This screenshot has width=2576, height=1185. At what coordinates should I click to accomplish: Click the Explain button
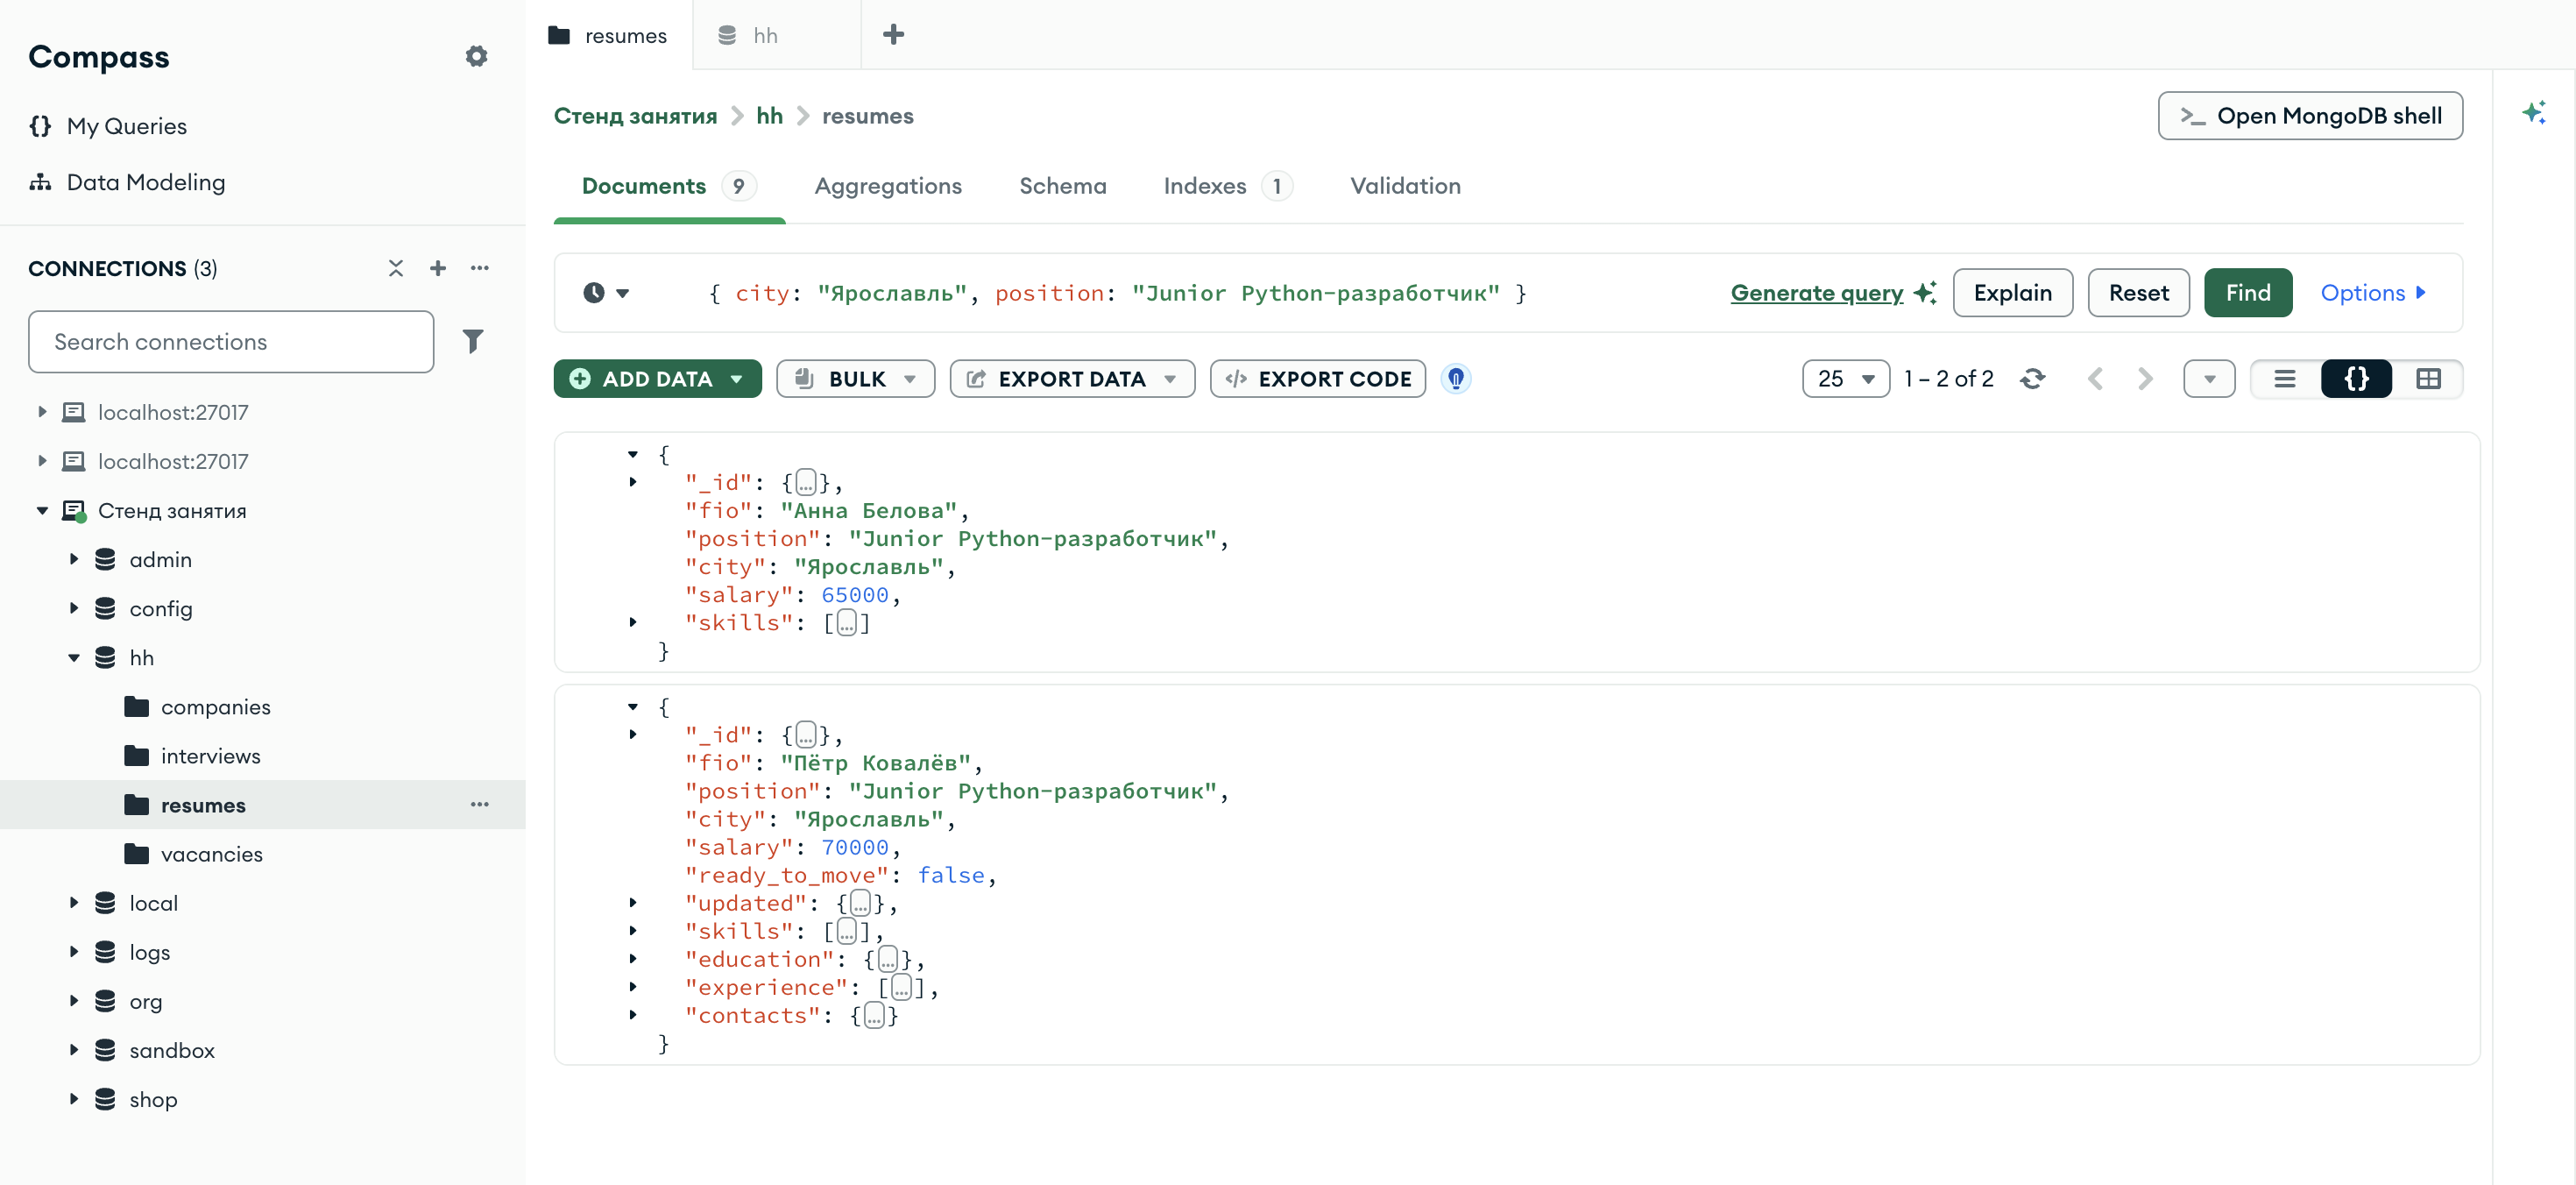tap(2013, 293)
